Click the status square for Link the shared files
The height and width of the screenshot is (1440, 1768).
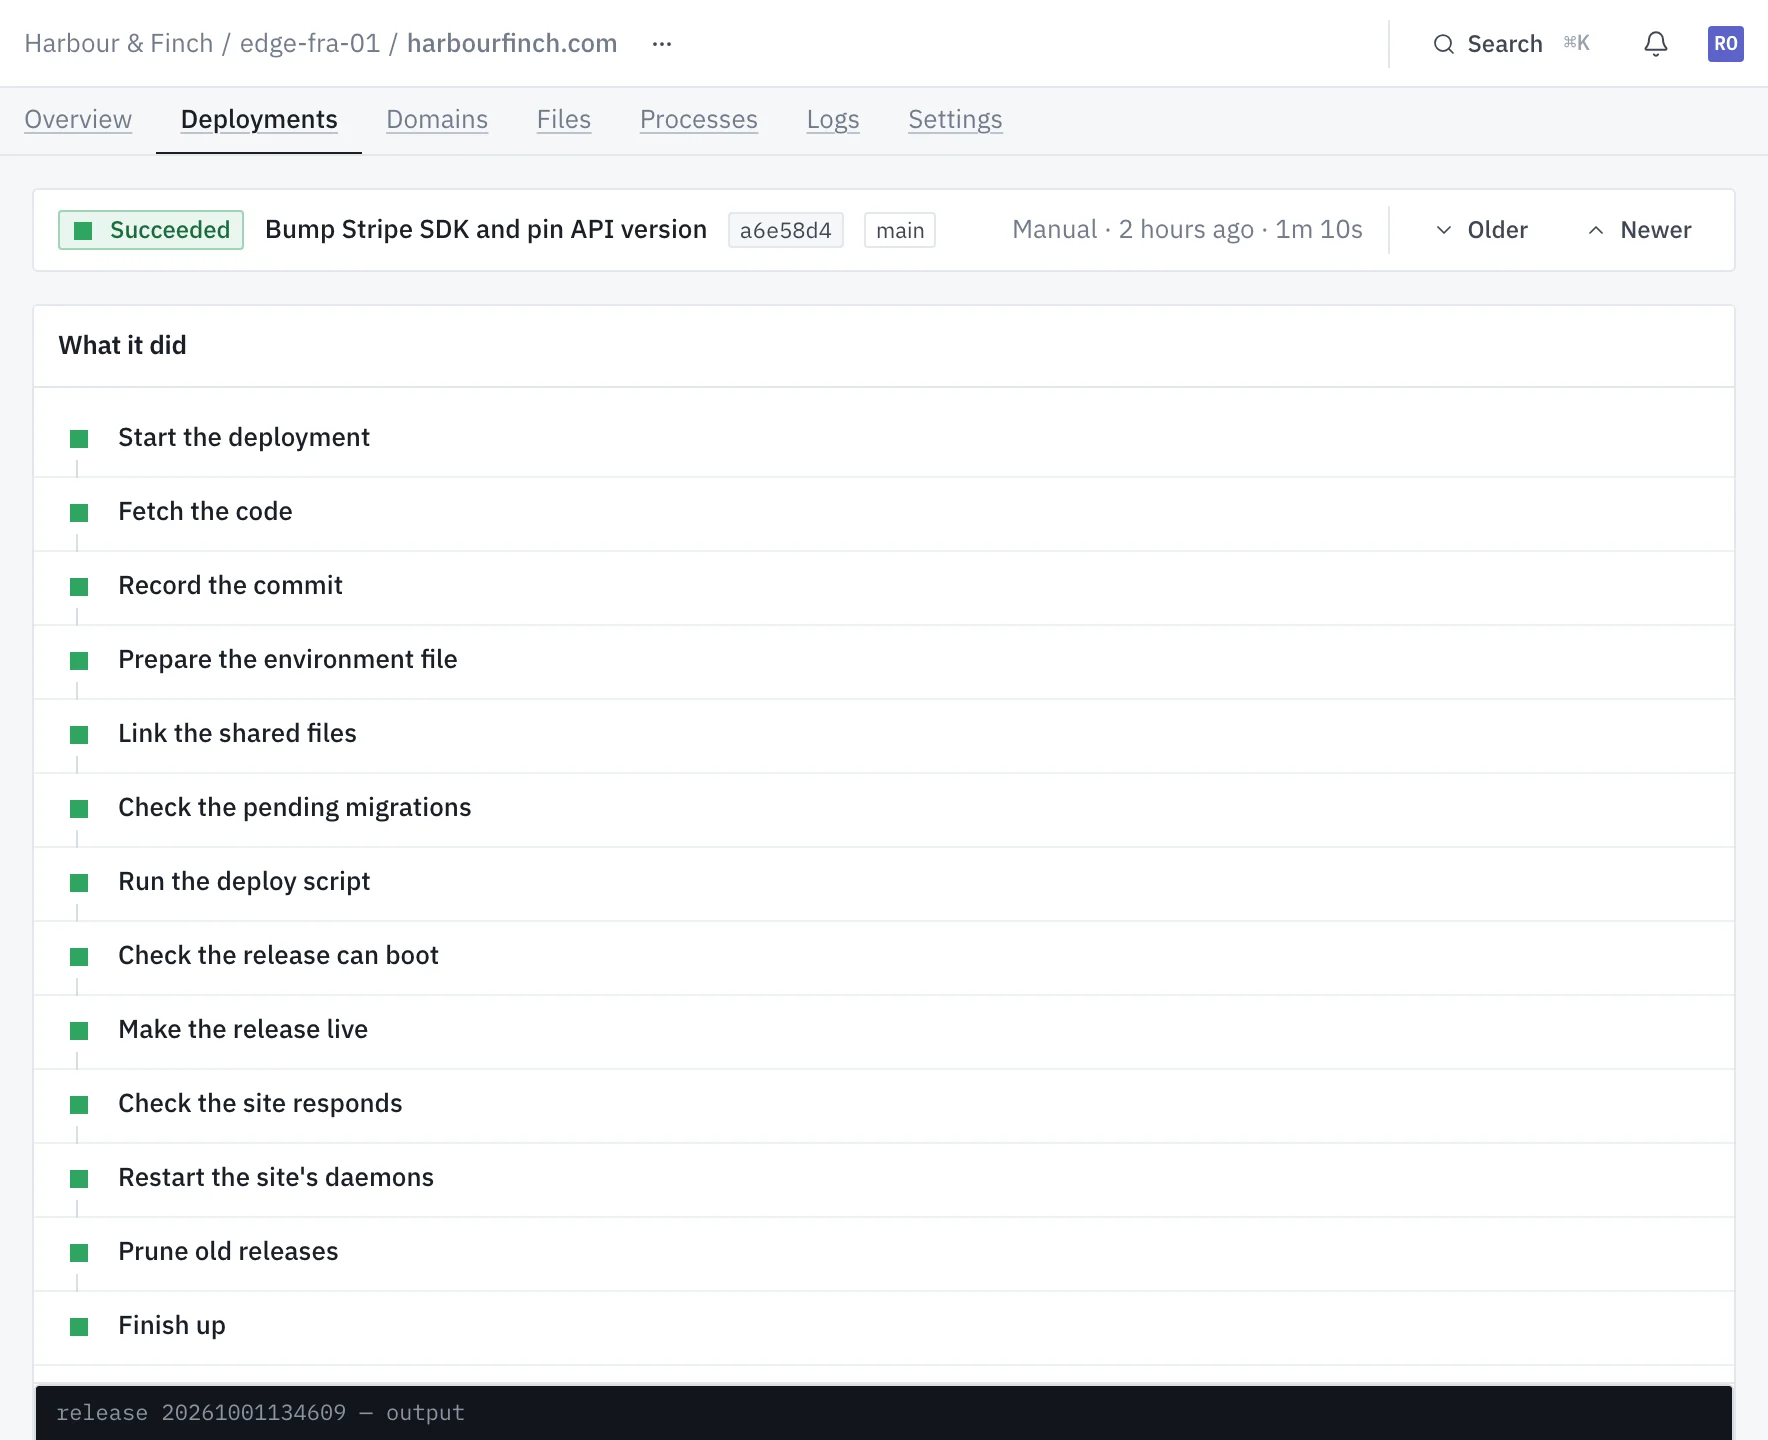coord(79,735)
